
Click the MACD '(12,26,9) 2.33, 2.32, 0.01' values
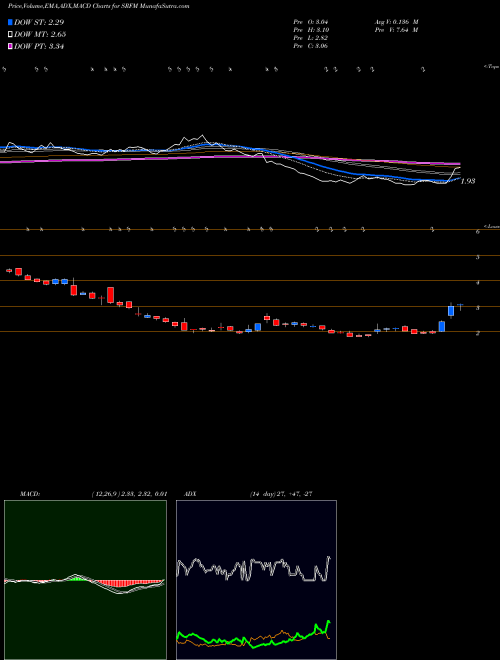[x=130, y=494]
